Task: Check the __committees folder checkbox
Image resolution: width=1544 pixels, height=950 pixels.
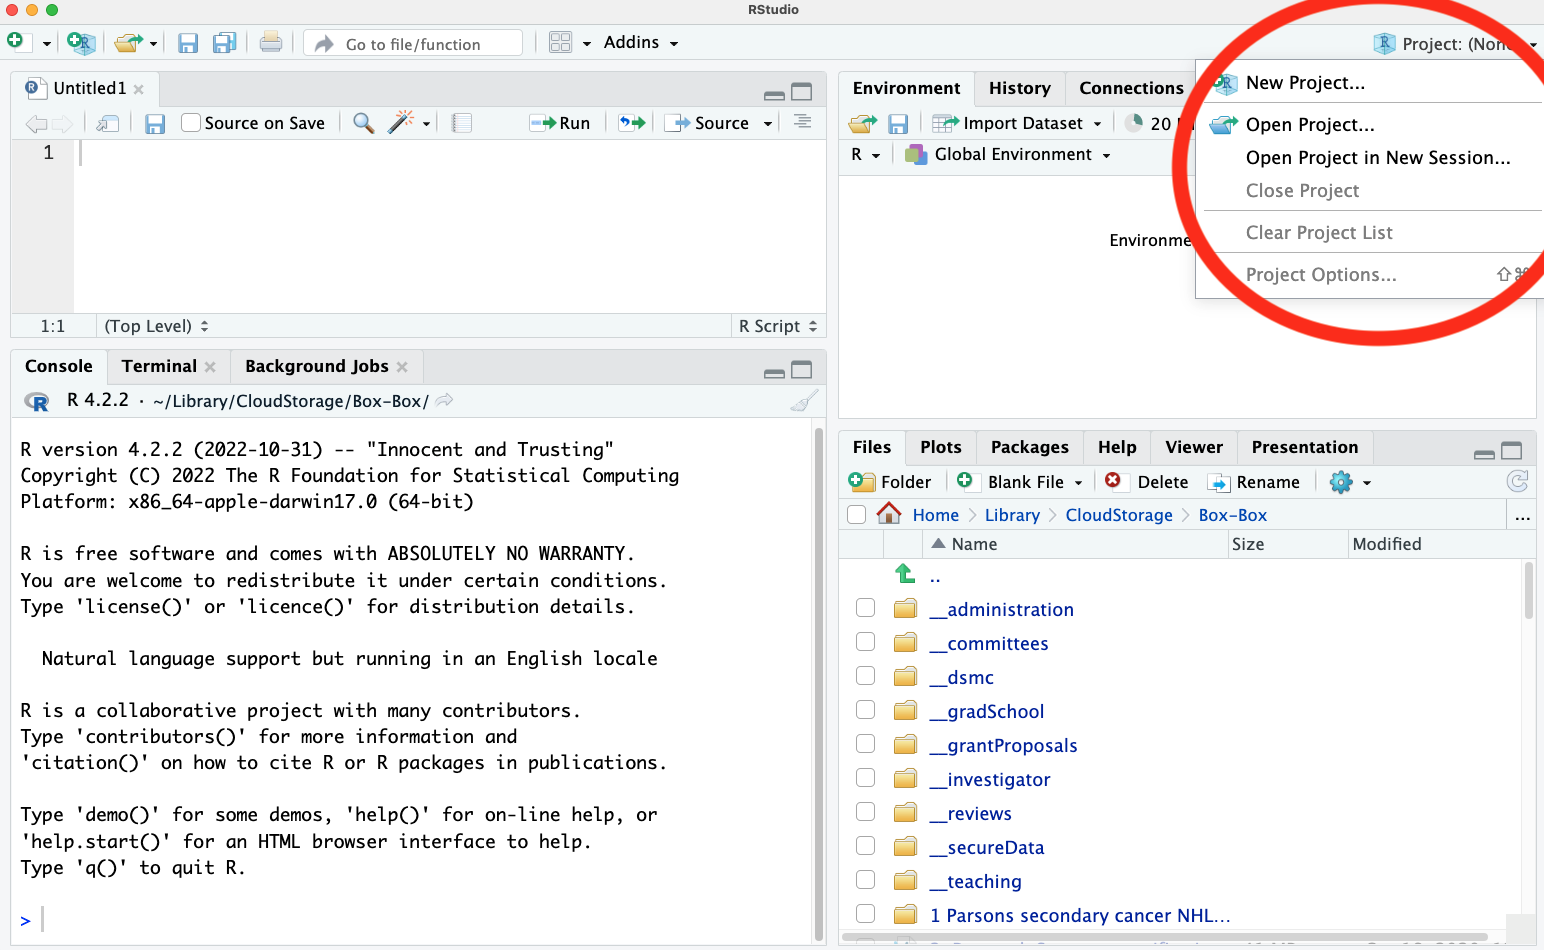Action: click(x=866, y=642)
